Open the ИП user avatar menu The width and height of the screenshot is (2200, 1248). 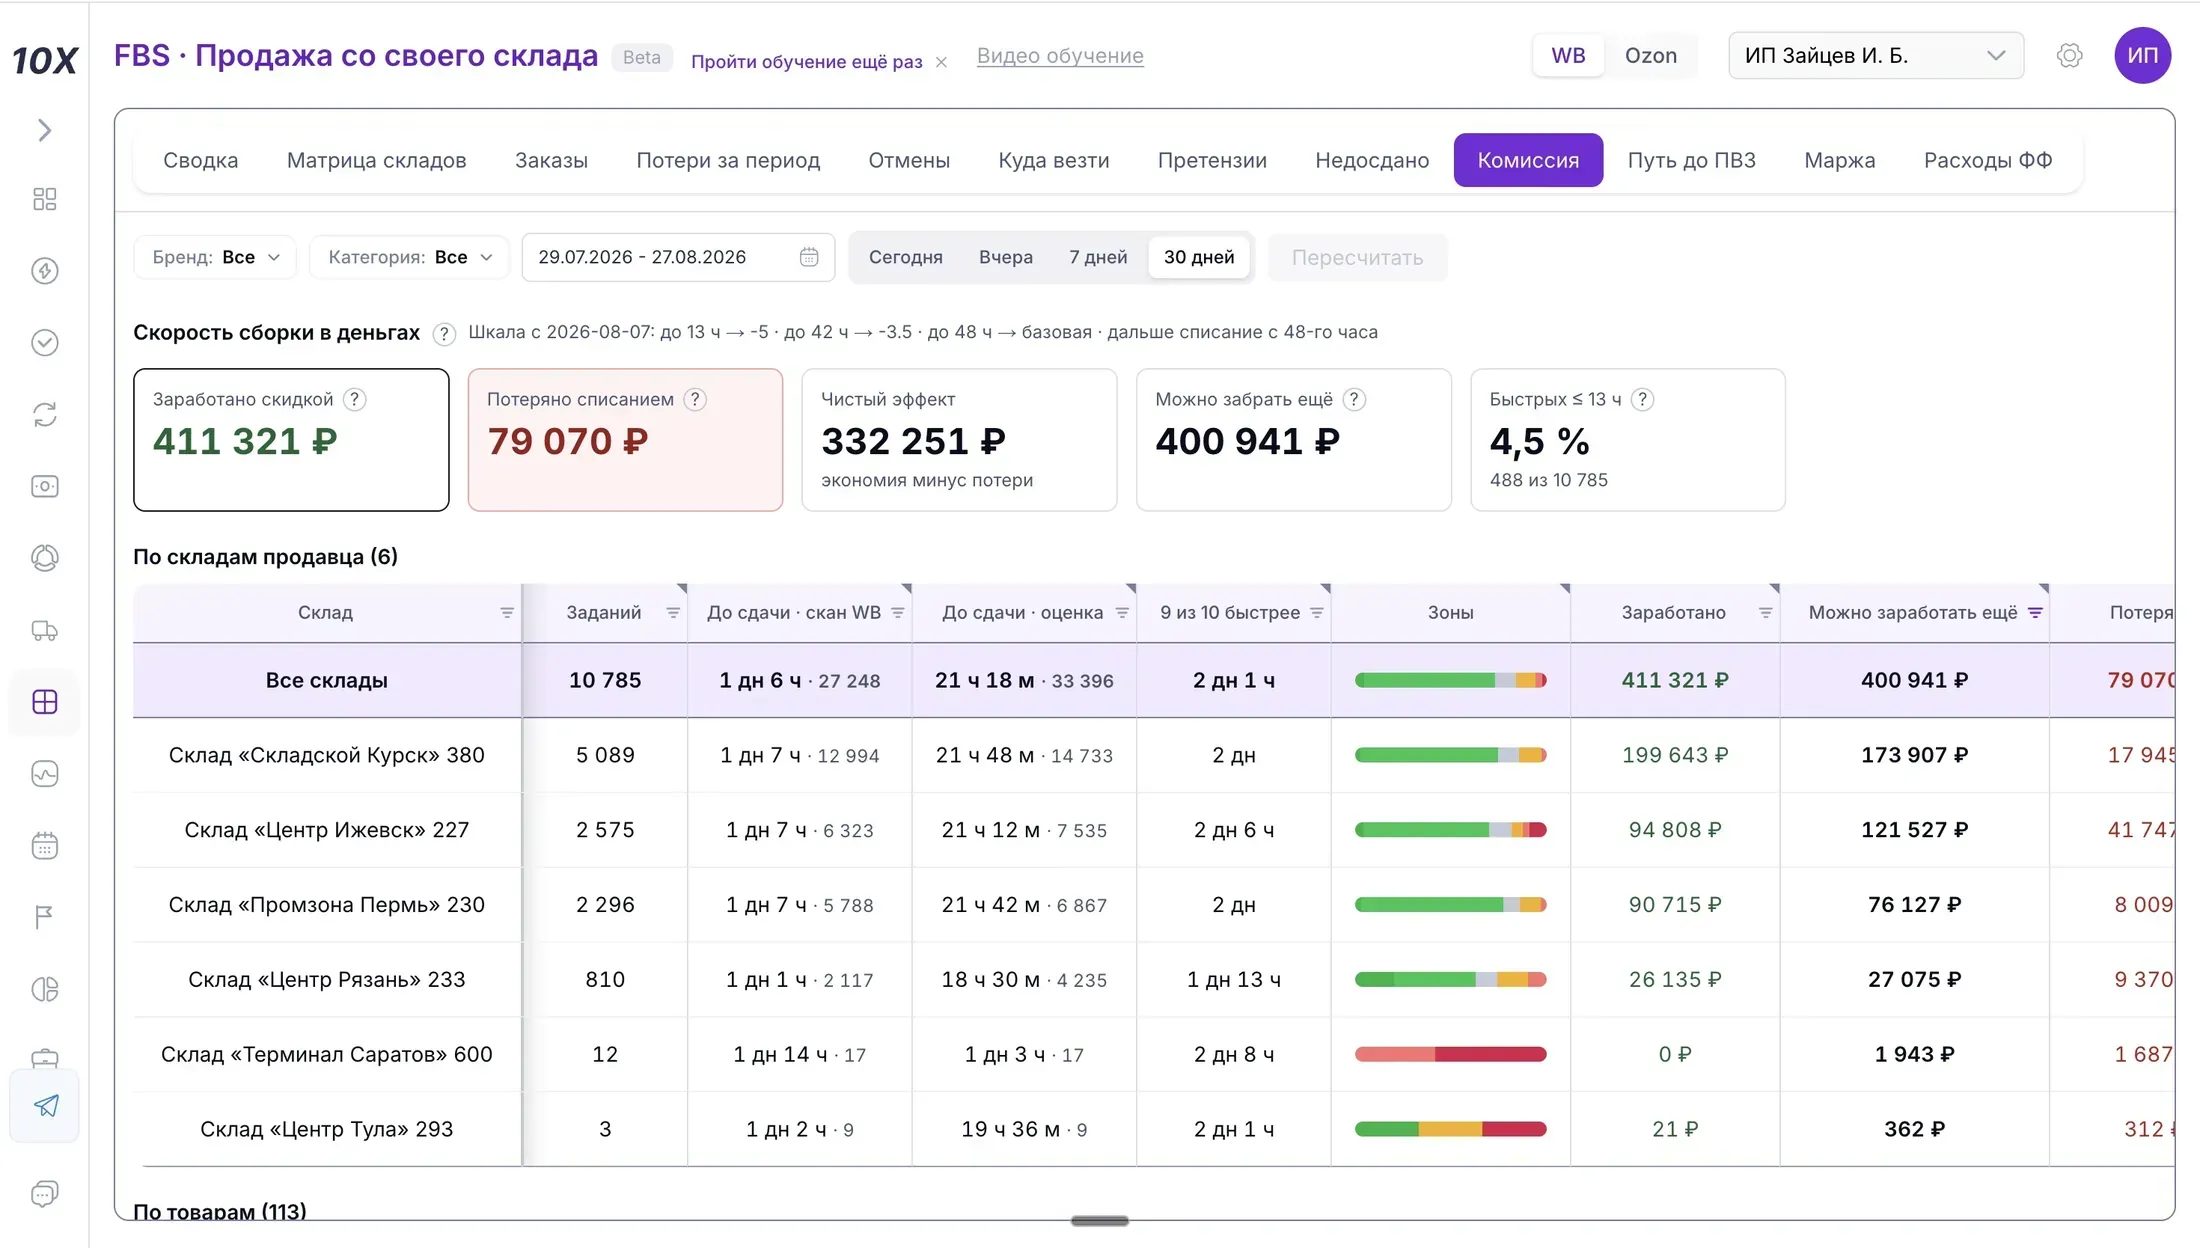(x=2142, y=55)
